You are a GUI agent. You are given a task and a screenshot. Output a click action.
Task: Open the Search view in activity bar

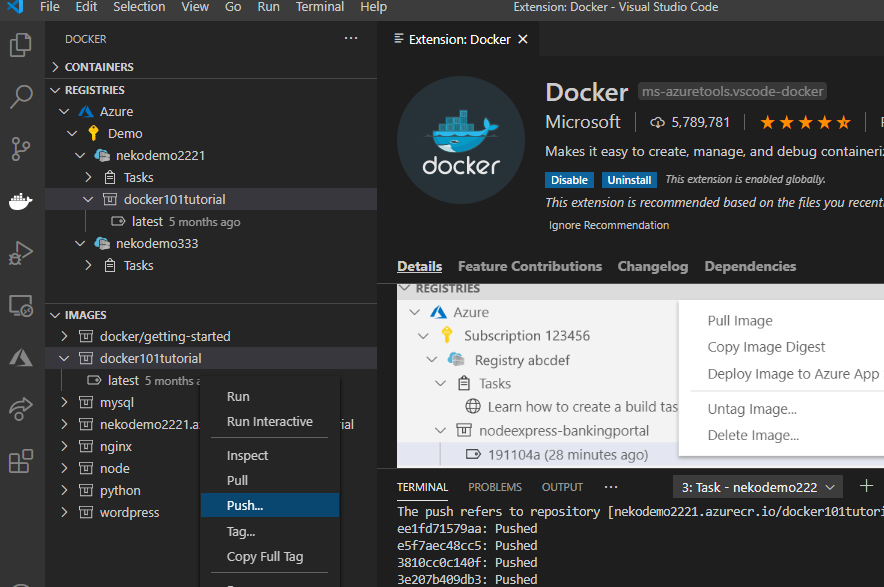click(21, 96)
